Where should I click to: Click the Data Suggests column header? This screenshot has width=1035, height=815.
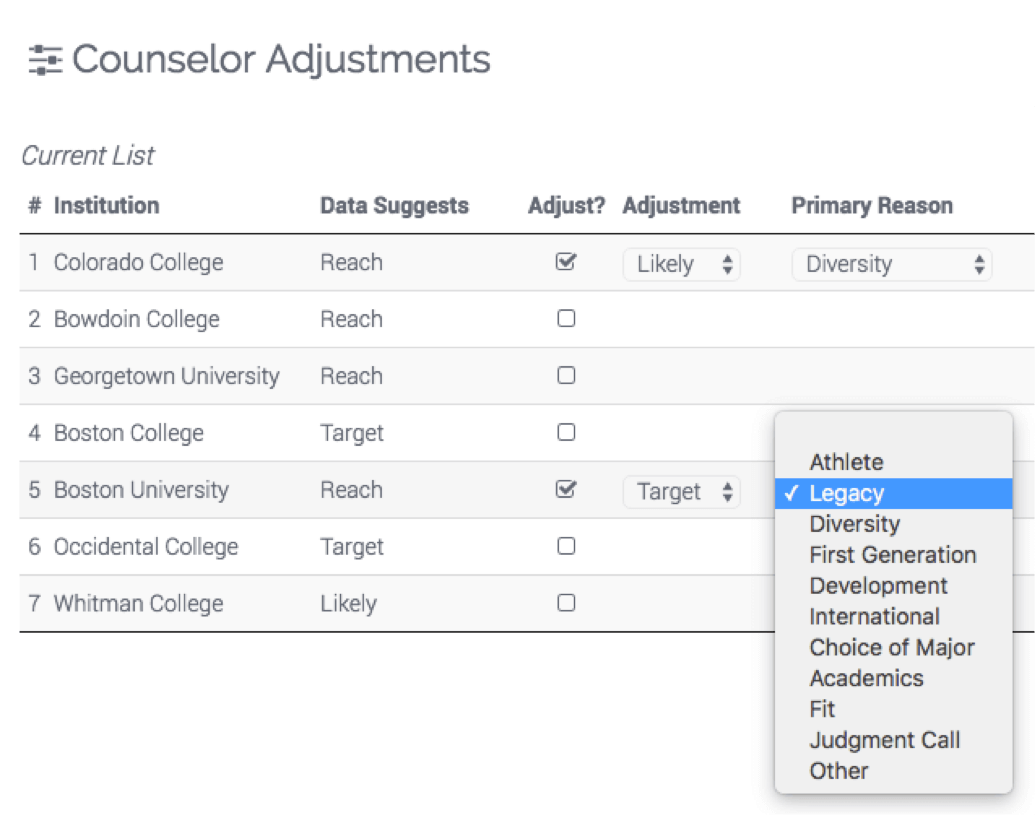(394, 205)
